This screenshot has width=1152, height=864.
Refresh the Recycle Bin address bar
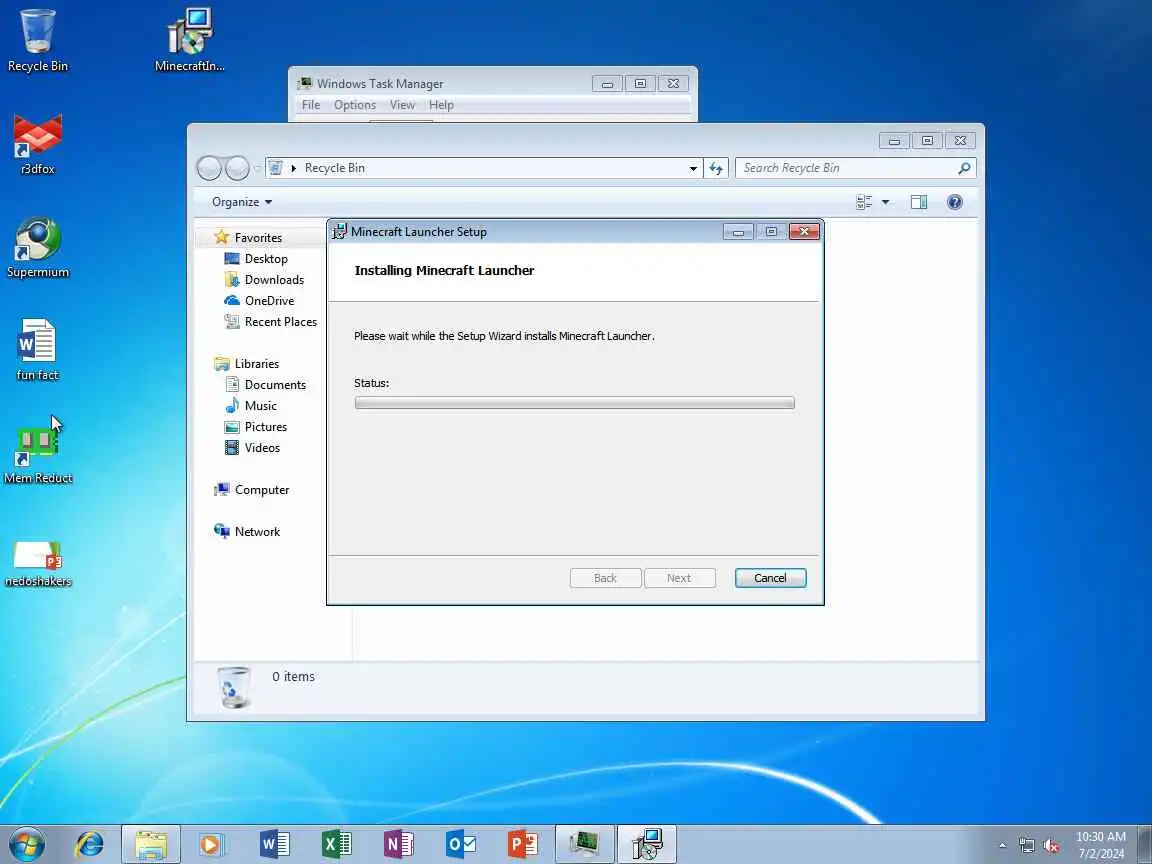point(716,168)
